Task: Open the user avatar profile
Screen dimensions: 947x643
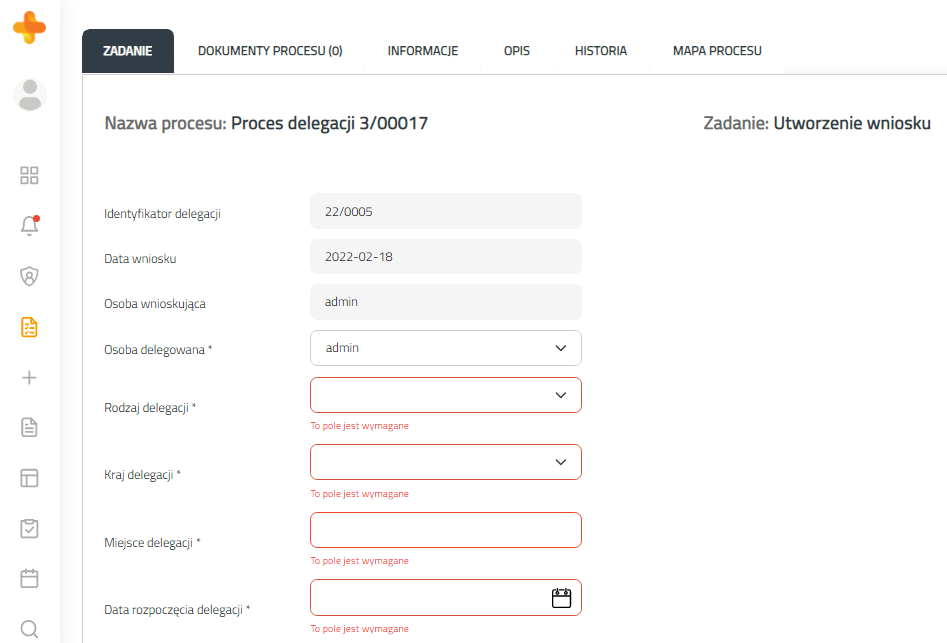Action: tap(30, 94)
